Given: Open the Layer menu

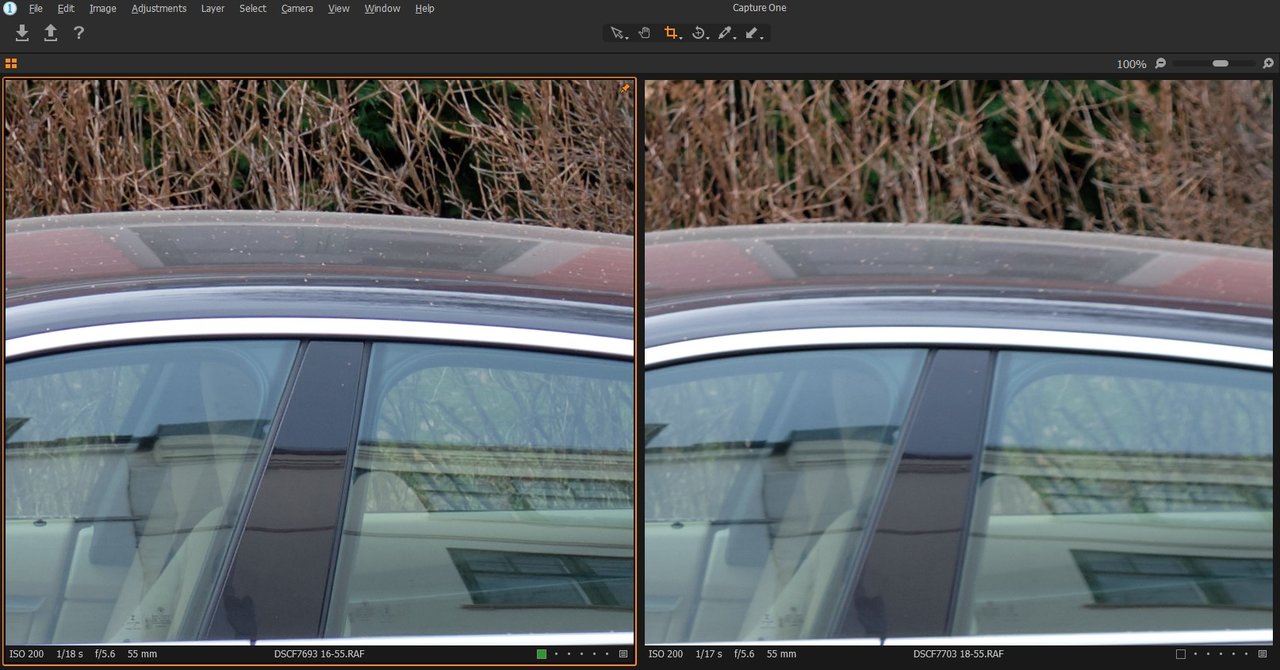Looking at the screenshot, I should (x=213, y=8).
